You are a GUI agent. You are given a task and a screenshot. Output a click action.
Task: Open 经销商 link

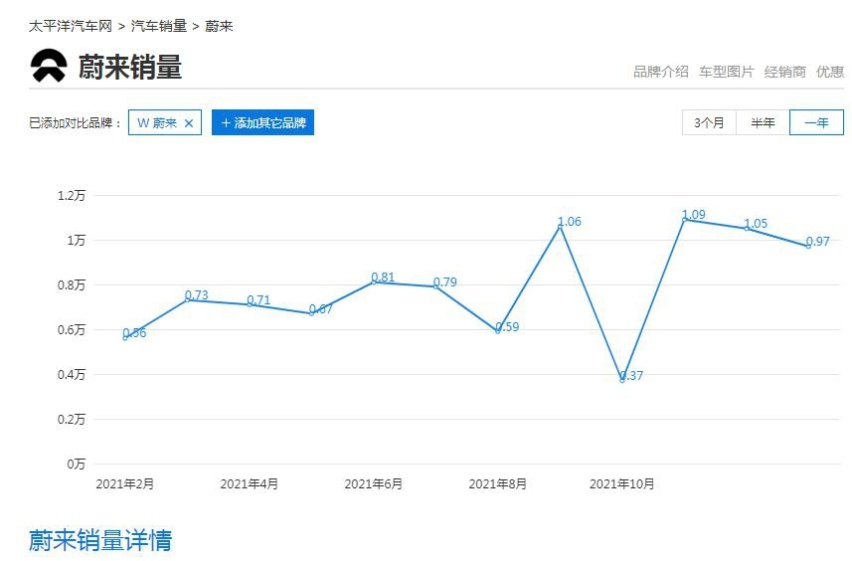785,71
